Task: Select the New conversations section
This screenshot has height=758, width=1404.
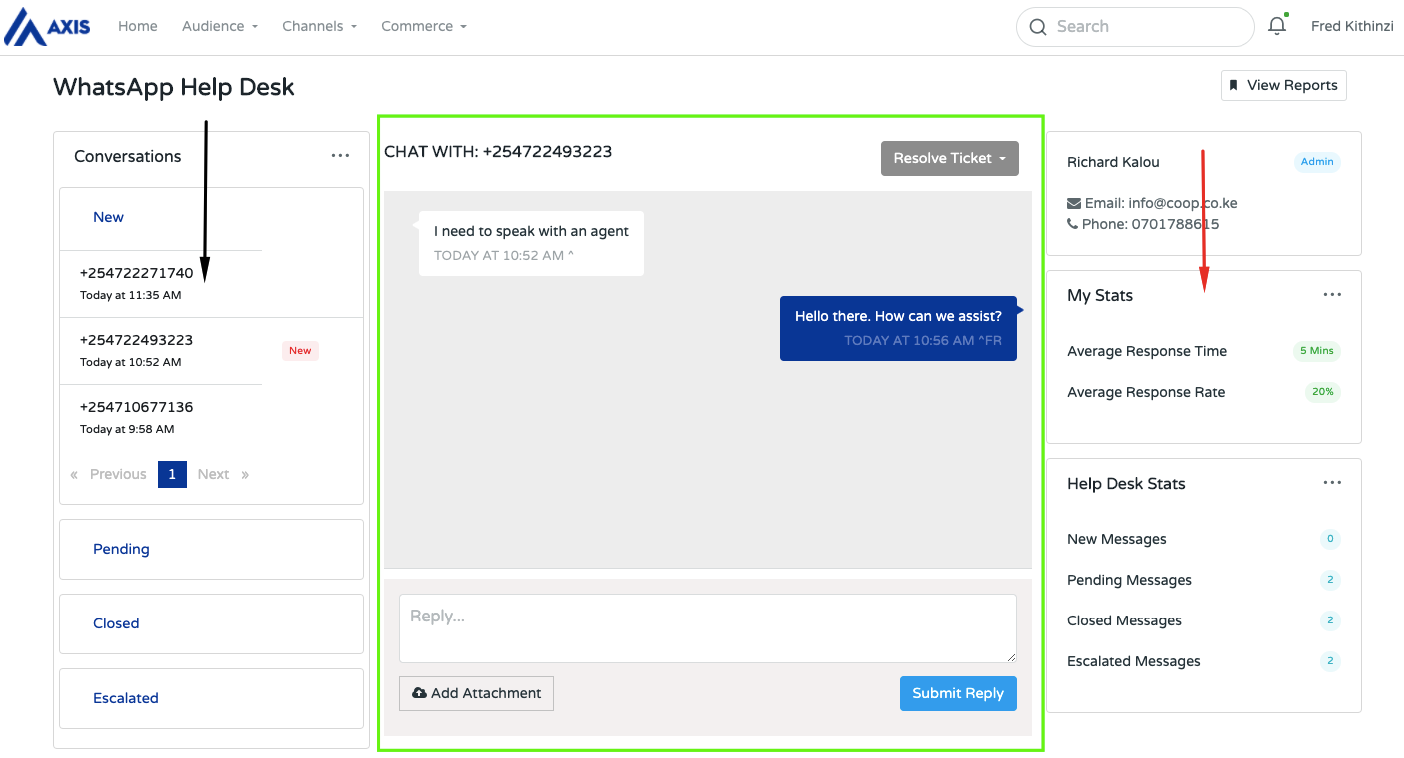Action: [x=108, y=217]
